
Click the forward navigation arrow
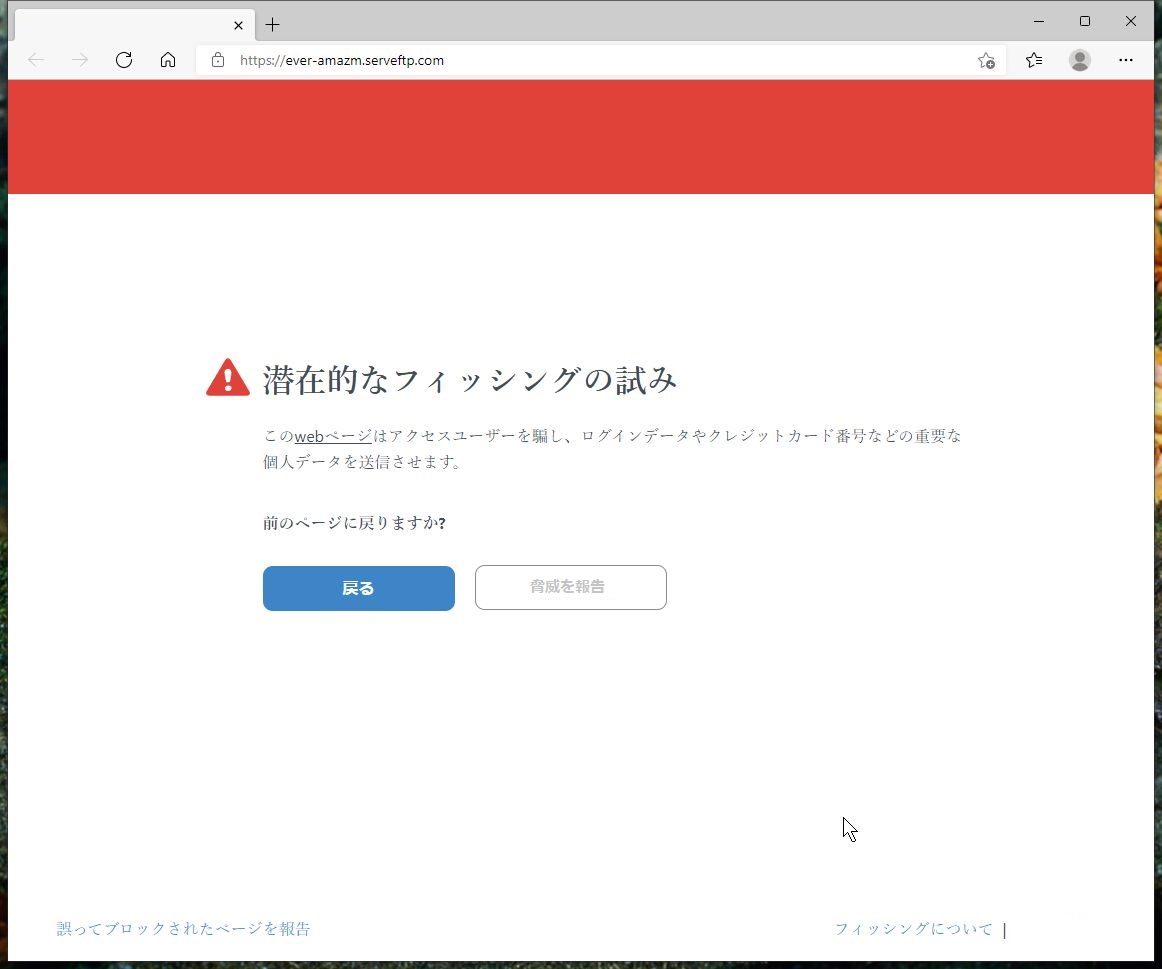pyautogui.click(x=80, y=60)
